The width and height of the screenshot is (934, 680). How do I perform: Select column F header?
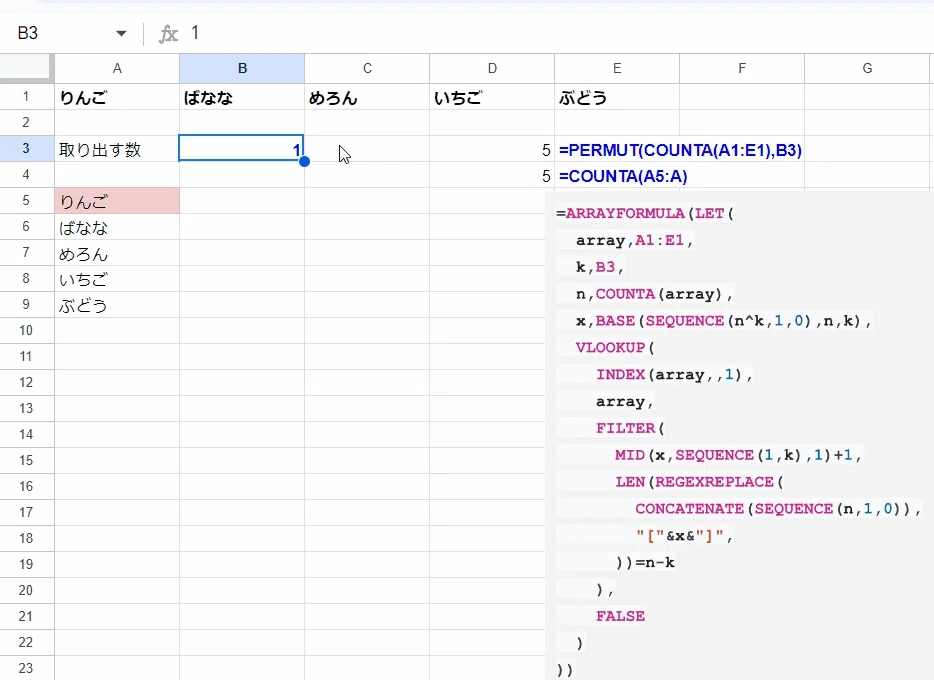click(x=742, y=68)
